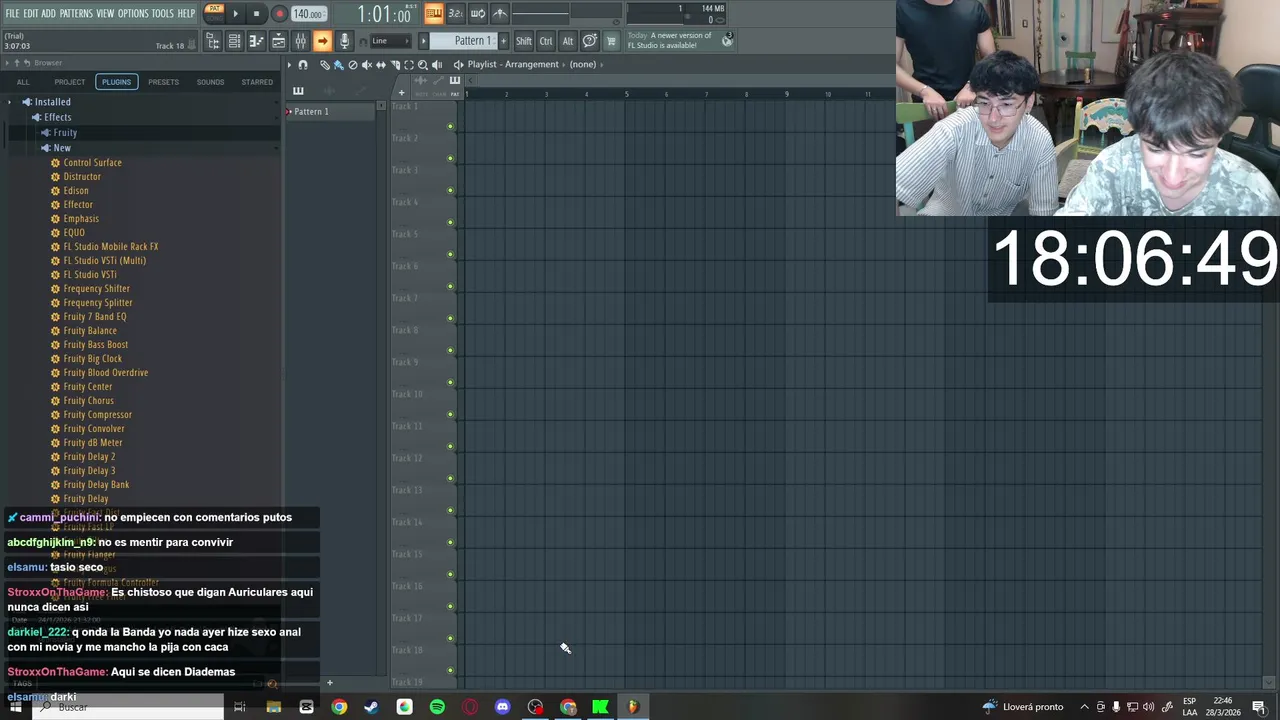Click the metronome icon
1280x720 pixels.
pyautogui.click(x=500, y=13)
